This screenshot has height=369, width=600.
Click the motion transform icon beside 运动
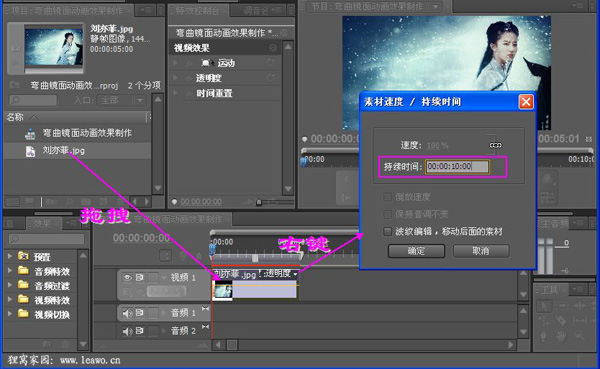(x=207, y=63)
